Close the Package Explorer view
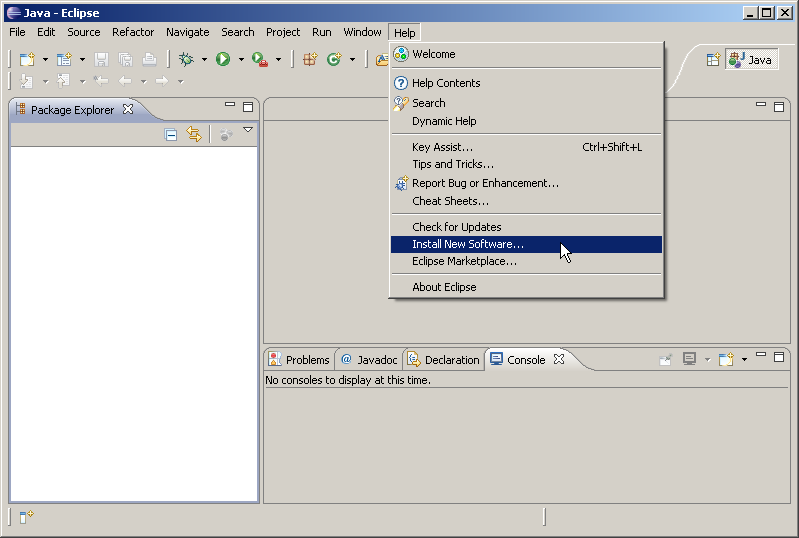 (128, 109)
